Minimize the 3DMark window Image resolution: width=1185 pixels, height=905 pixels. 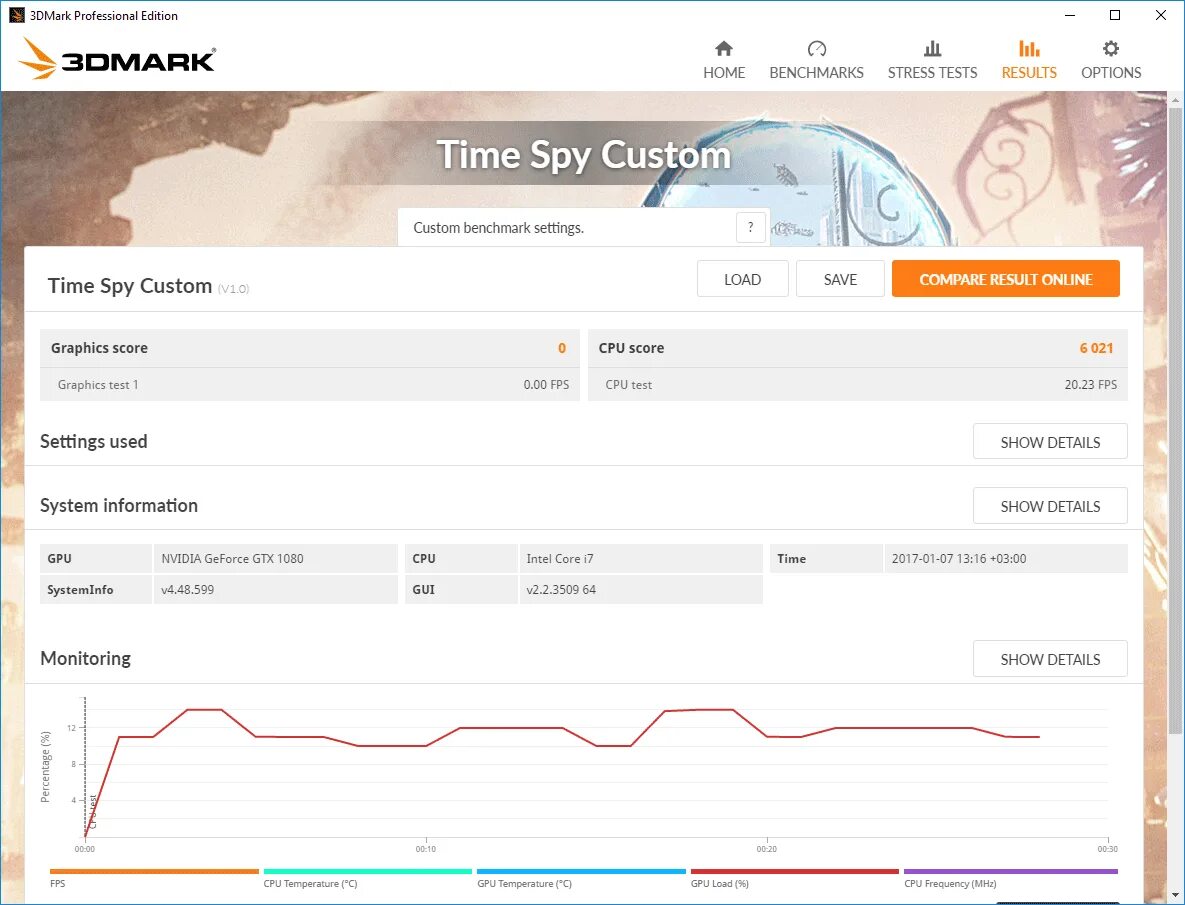1070,15
